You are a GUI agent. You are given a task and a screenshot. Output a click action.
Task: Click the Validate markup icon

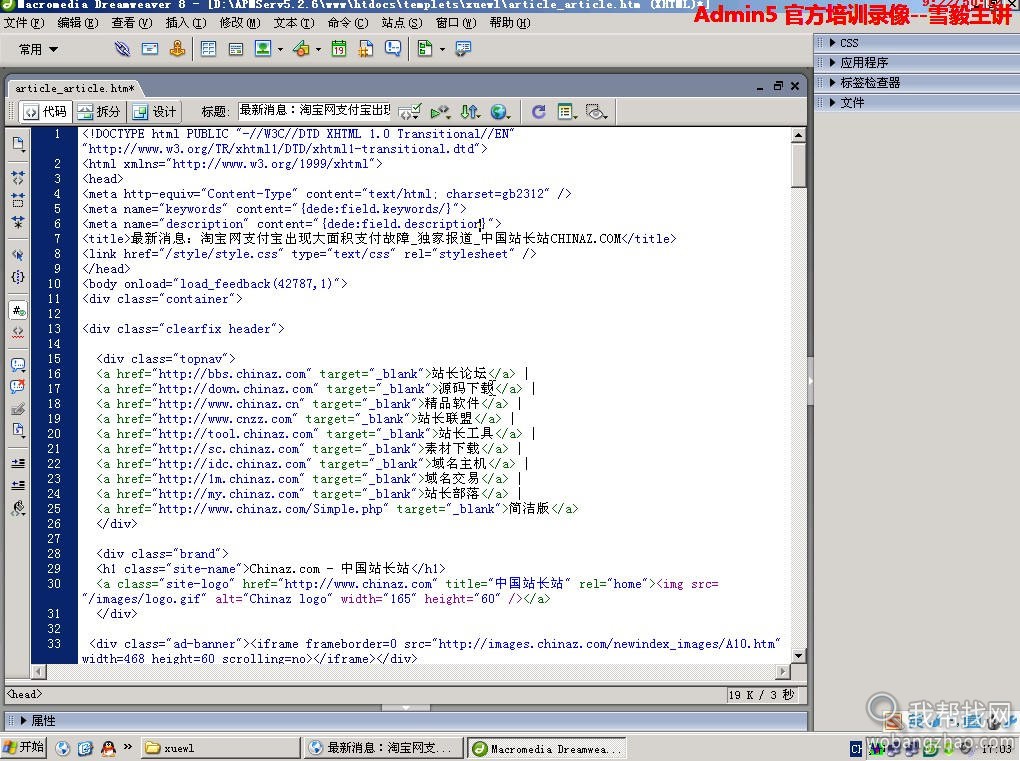[x=409, y=112]
